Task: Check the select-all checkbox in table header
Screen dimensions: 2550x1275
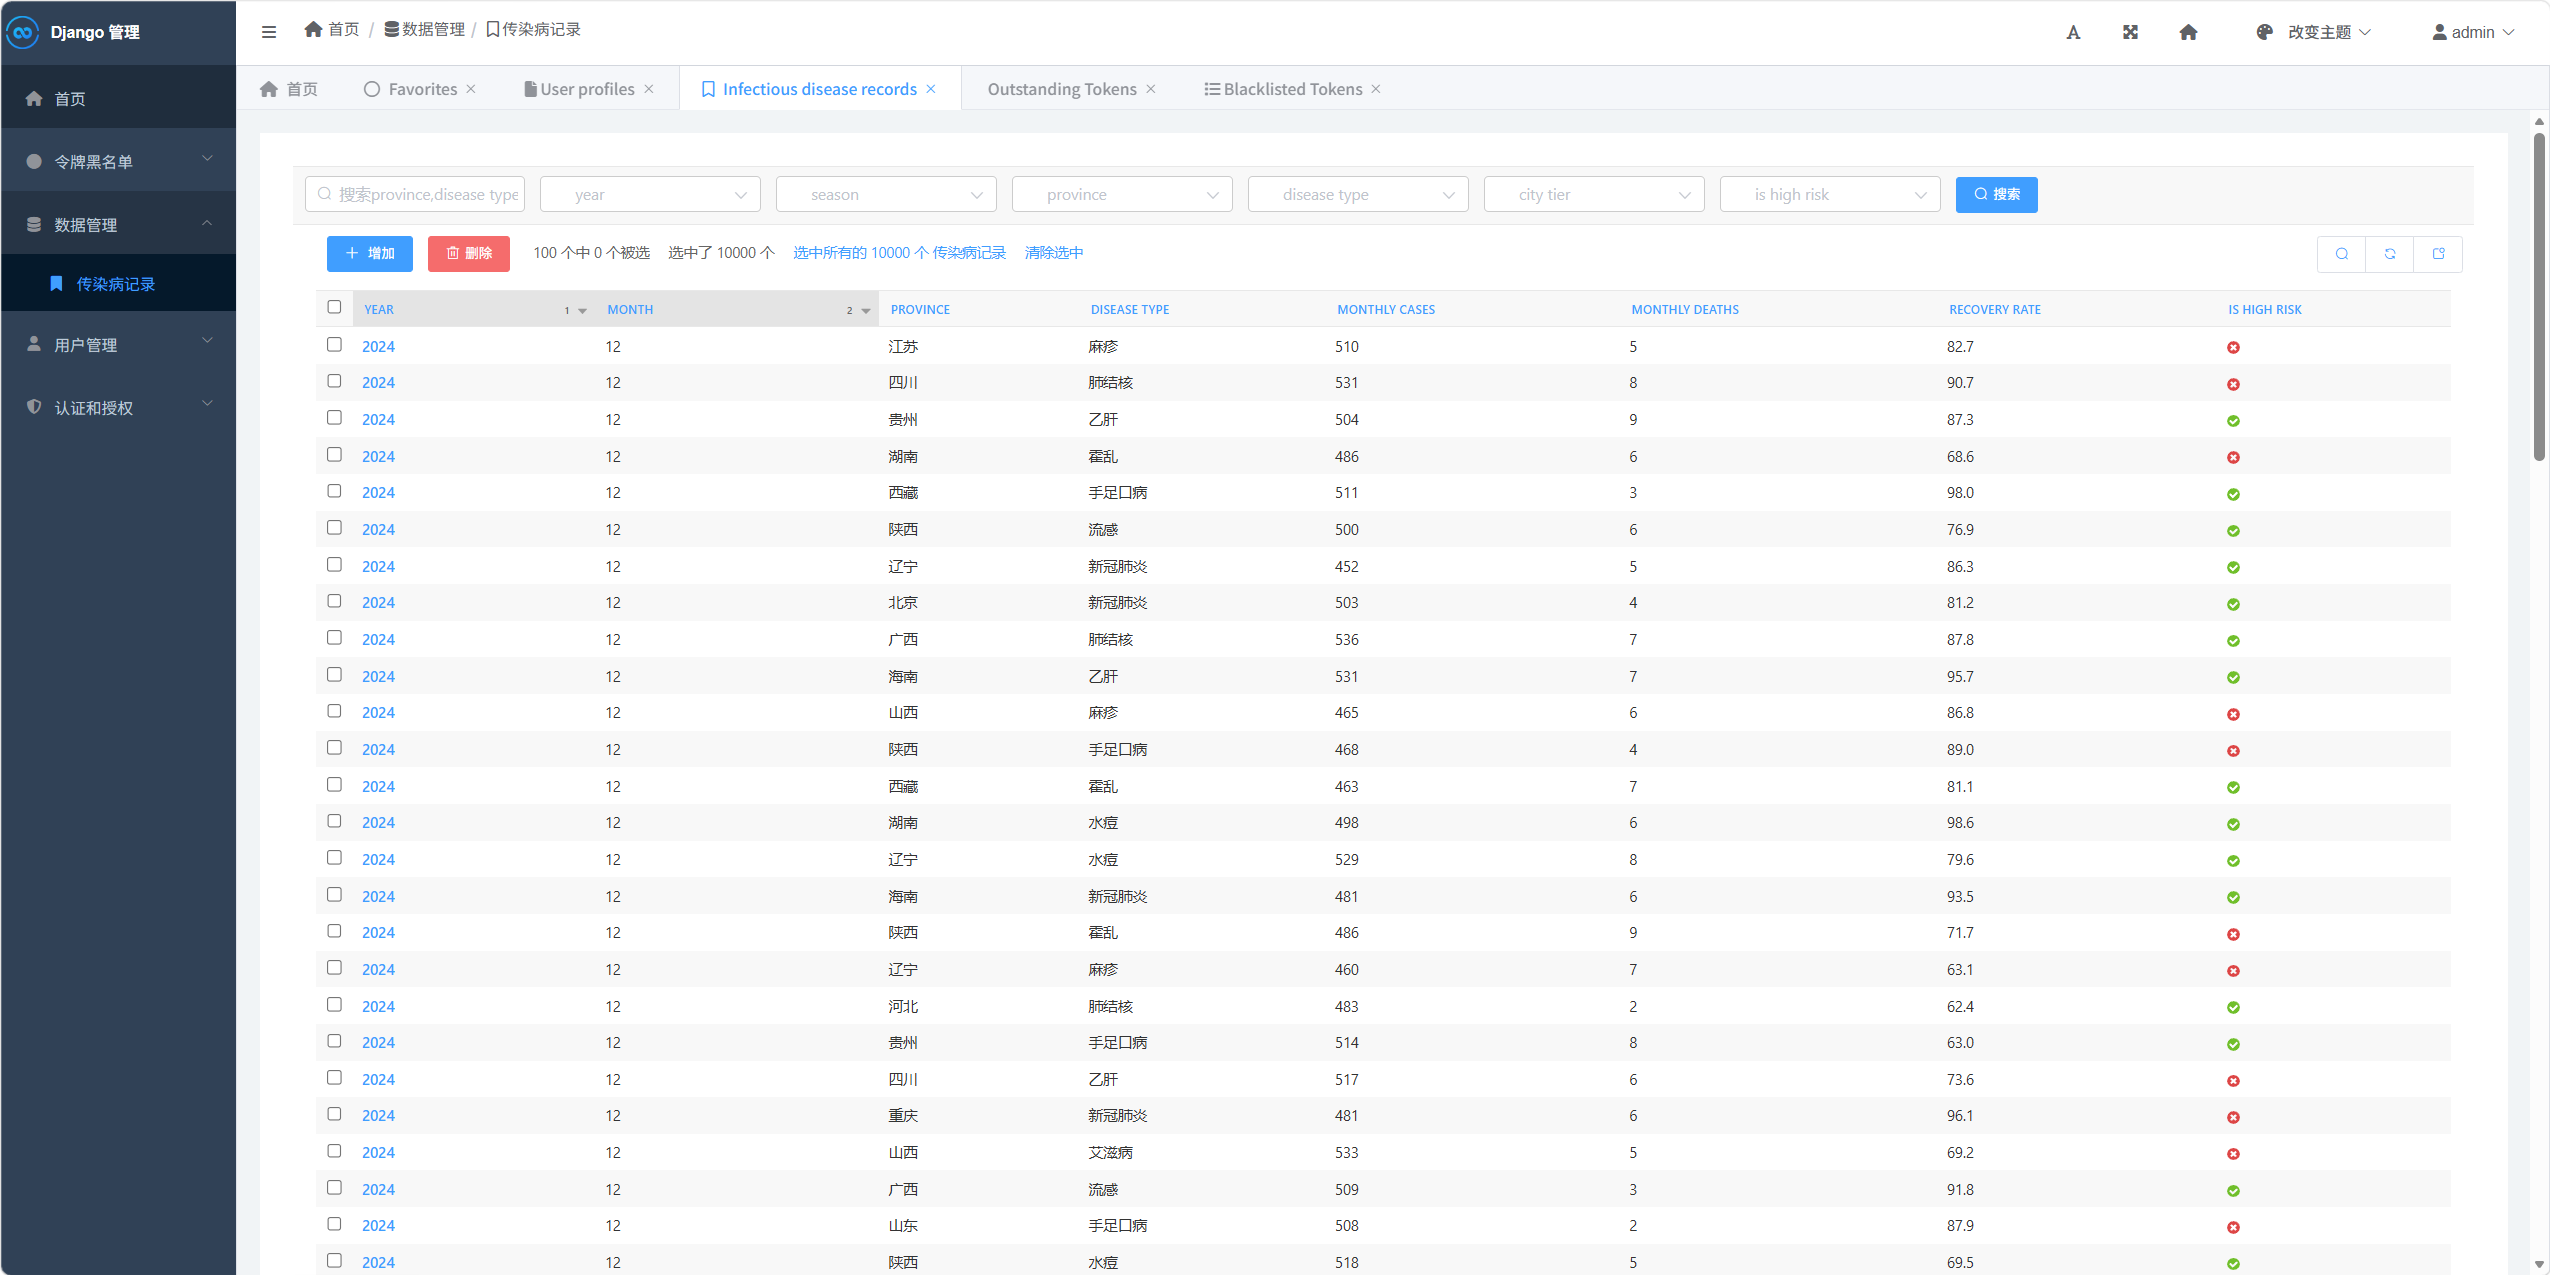Action: click(334, 307)
